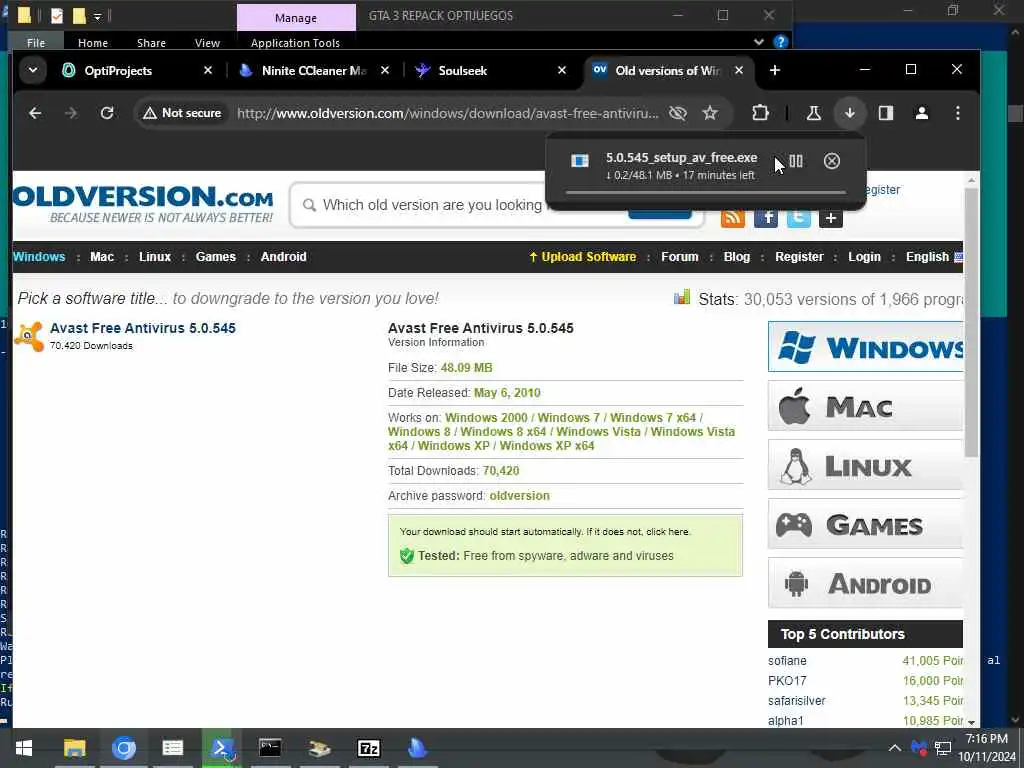Open the Chrome Labs flask icon
This screenshot has width=1024, height=768.
coord(814,113)
